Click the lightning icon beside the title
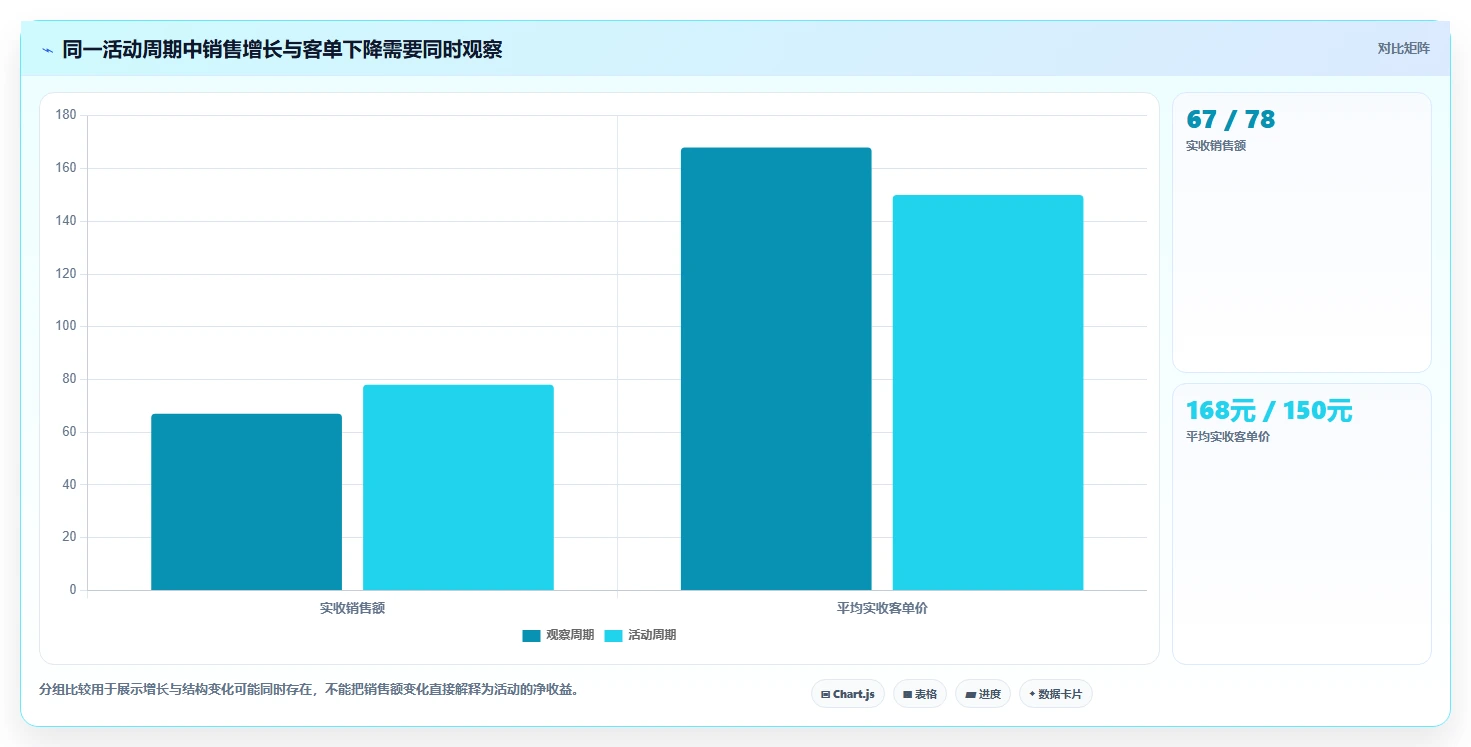Screen dimensions: 1471x747 click(48, 50)
